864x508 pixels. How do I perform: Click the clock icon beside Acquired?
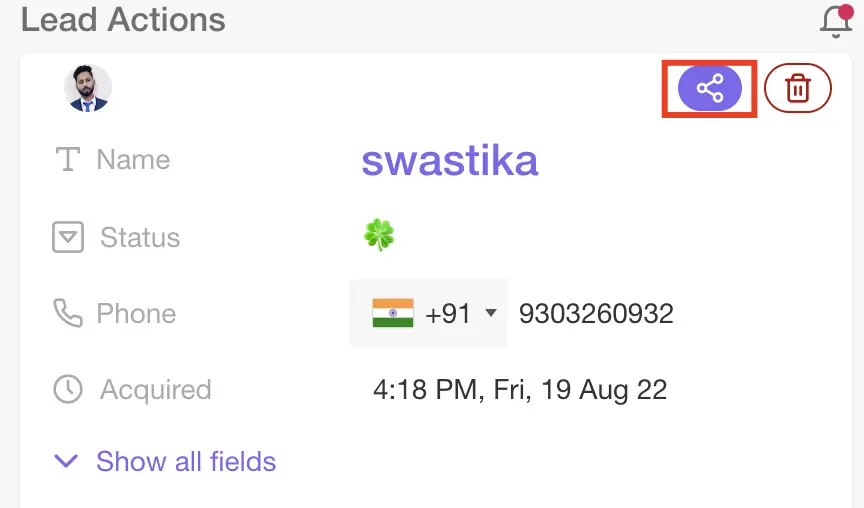[x=67, y=389]
